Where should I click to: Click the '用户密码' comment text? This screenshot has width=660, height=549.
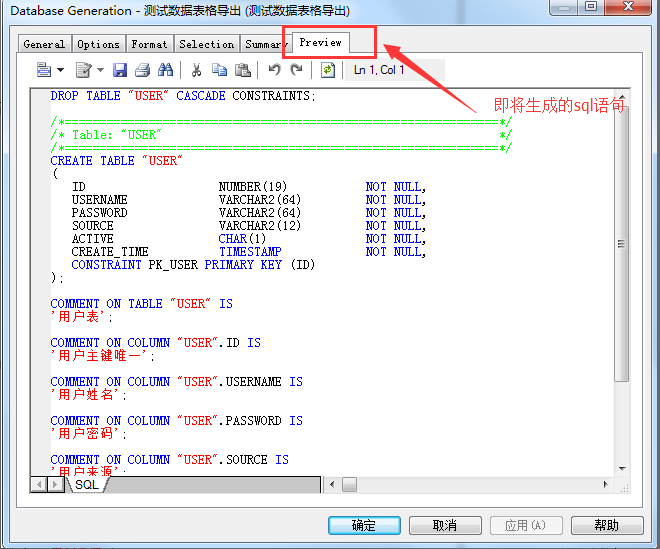point(88,434)
